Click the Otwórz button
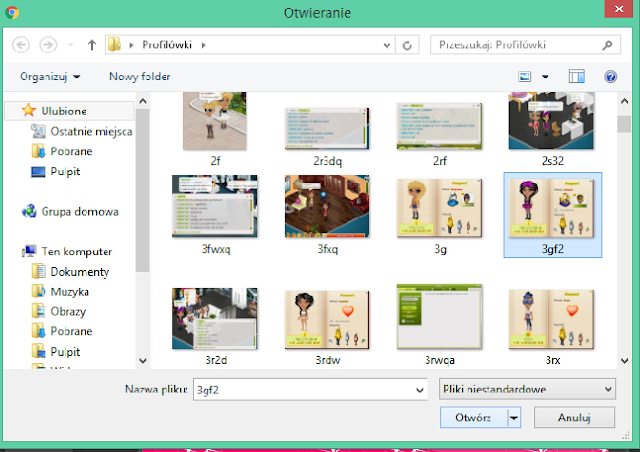 tap(473, 417)
